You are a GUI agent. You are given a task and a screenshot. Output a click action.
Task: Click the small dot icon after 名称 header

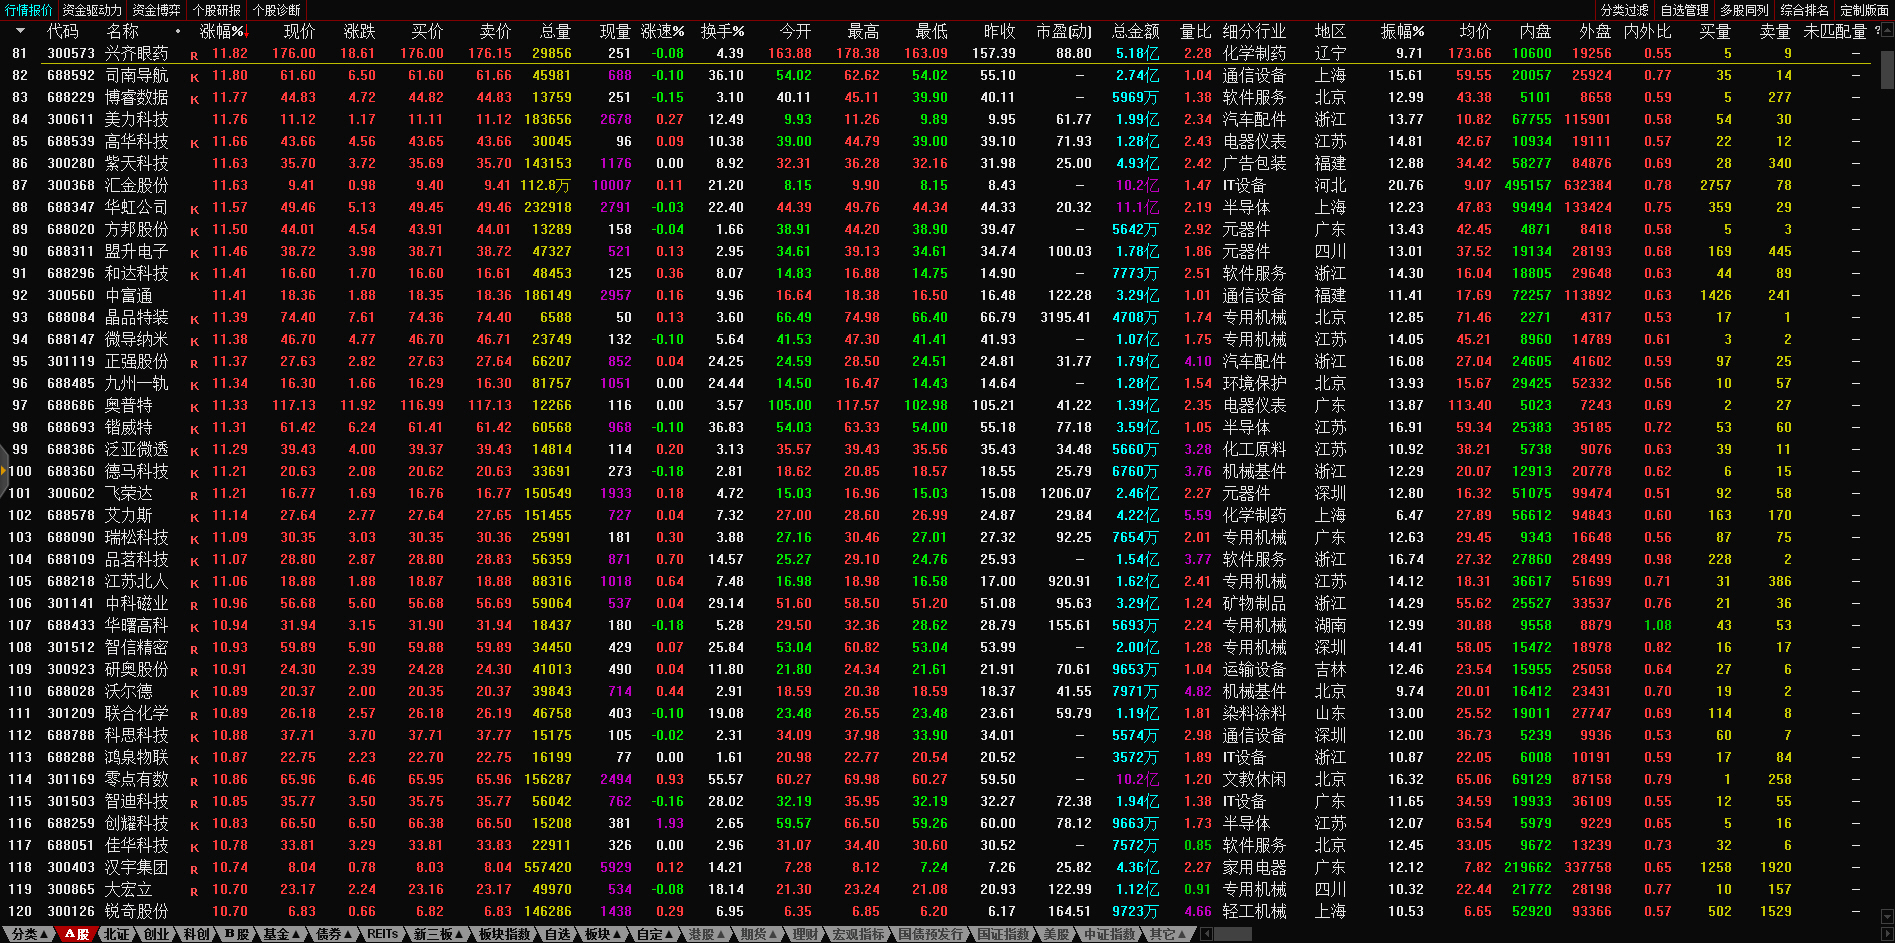pyautogui.click(x=178, y=32)
